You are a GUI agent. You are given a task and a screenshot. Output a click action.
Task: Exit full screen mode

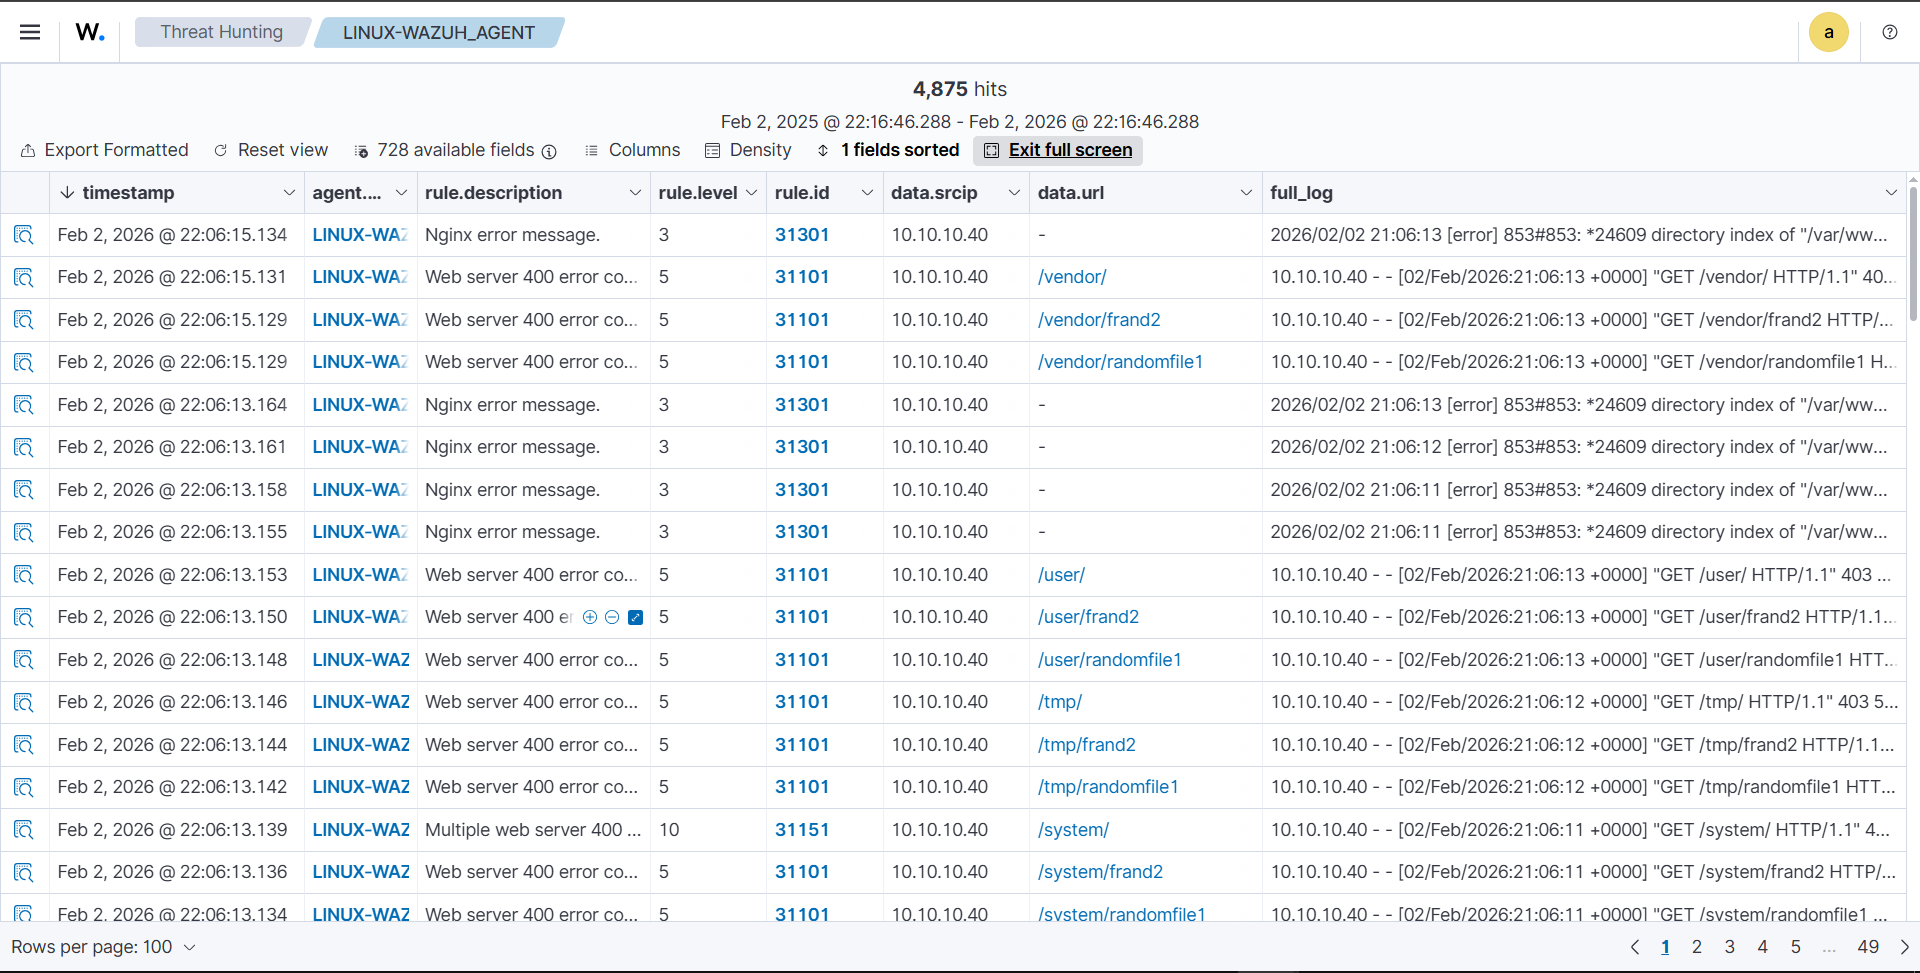tap(1058, 150)
